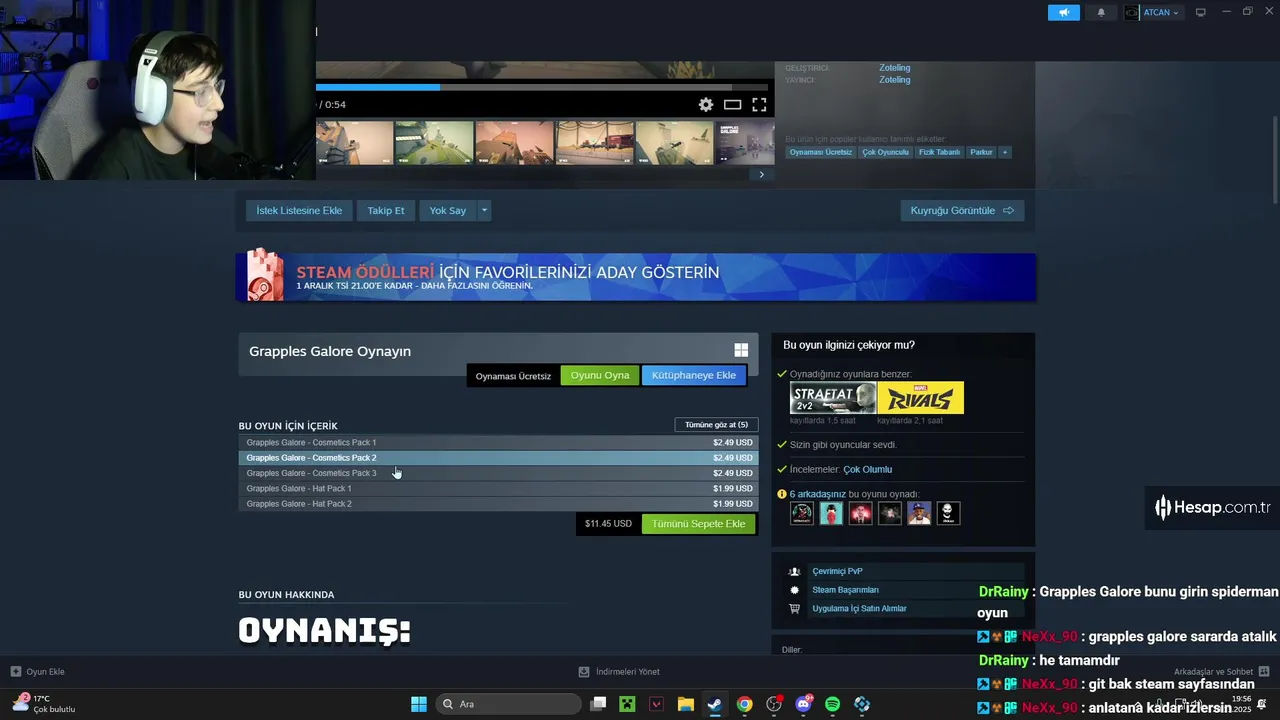Open Kuyruğu Görüntüle queue button
This screenshot has width=1280, height=720.
point(962,210)
